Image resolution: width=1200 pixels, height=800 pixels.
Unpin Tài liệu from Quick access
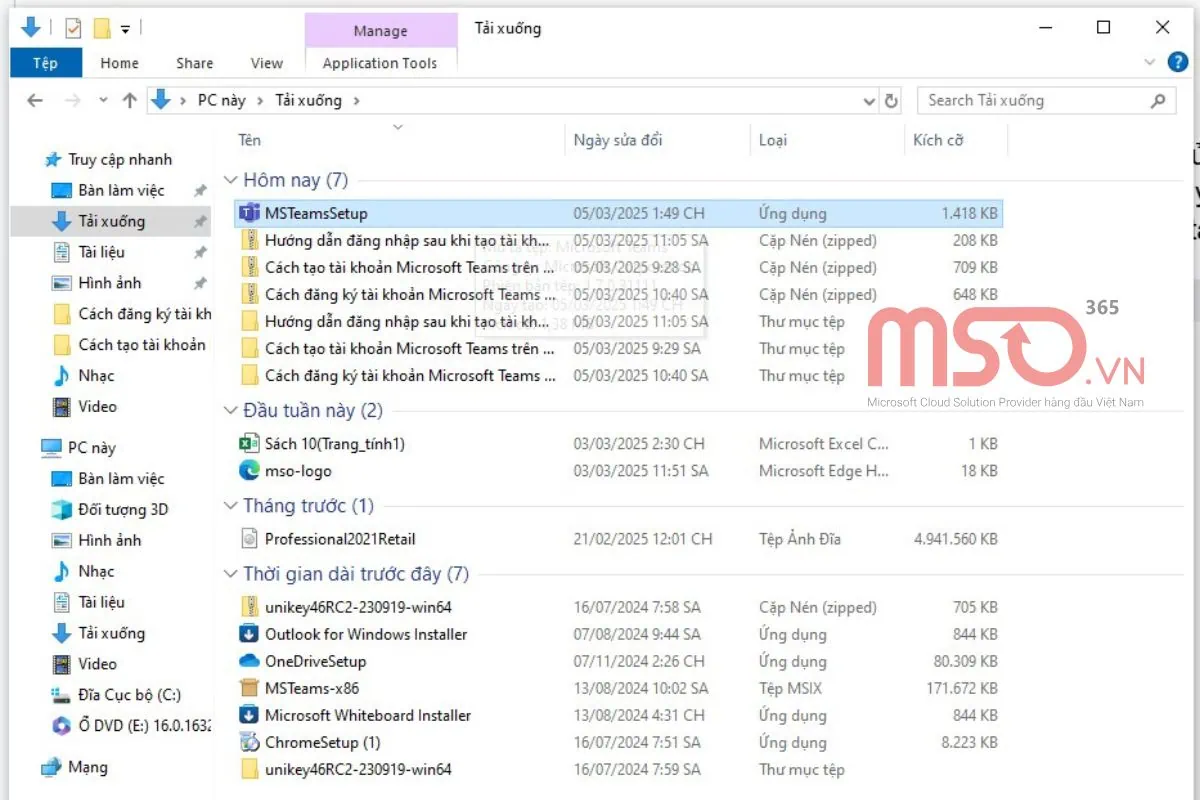click(198, 252)
